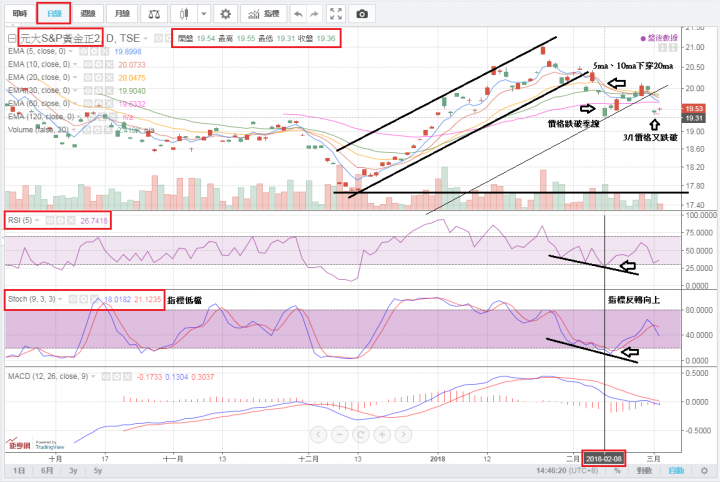Hide EMA (20, close, 0) with eye icon
Image resolution: width=720 pixels, height=482 pixels.
[88, 78]
